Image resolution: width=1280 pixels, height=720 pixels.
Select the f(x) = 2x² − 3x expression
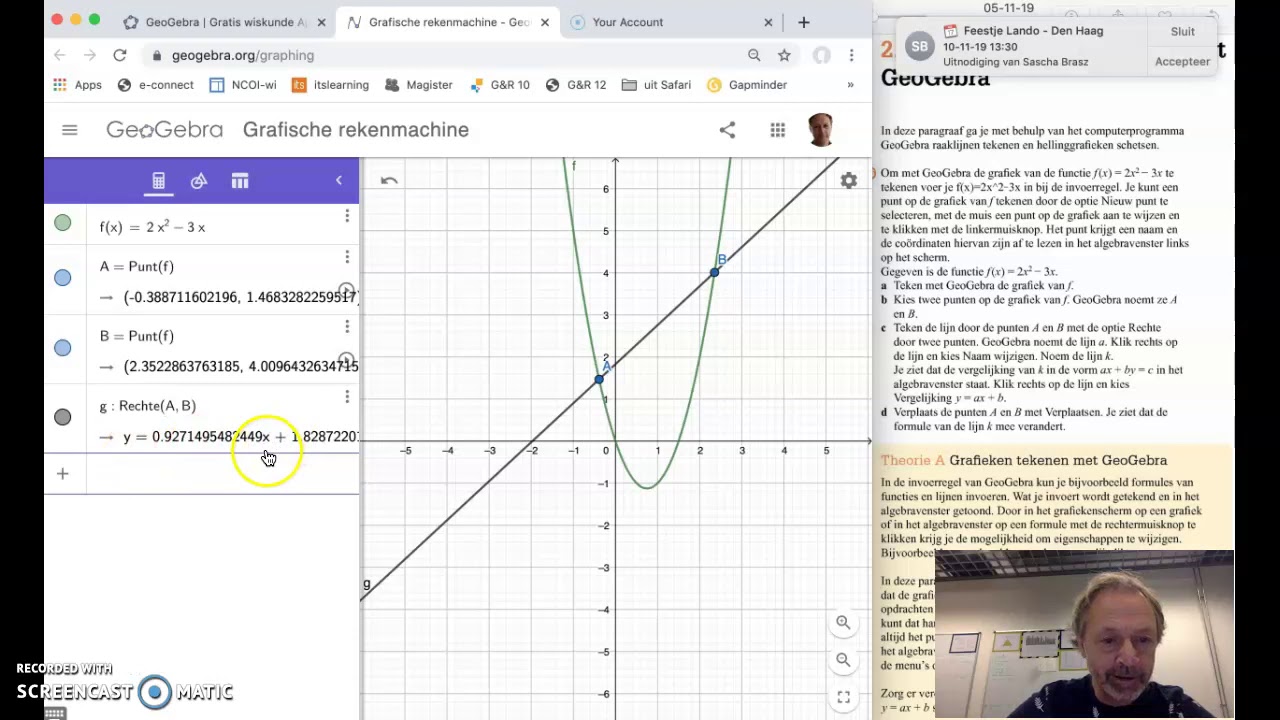pyautogui.click(x=152, y=227)
